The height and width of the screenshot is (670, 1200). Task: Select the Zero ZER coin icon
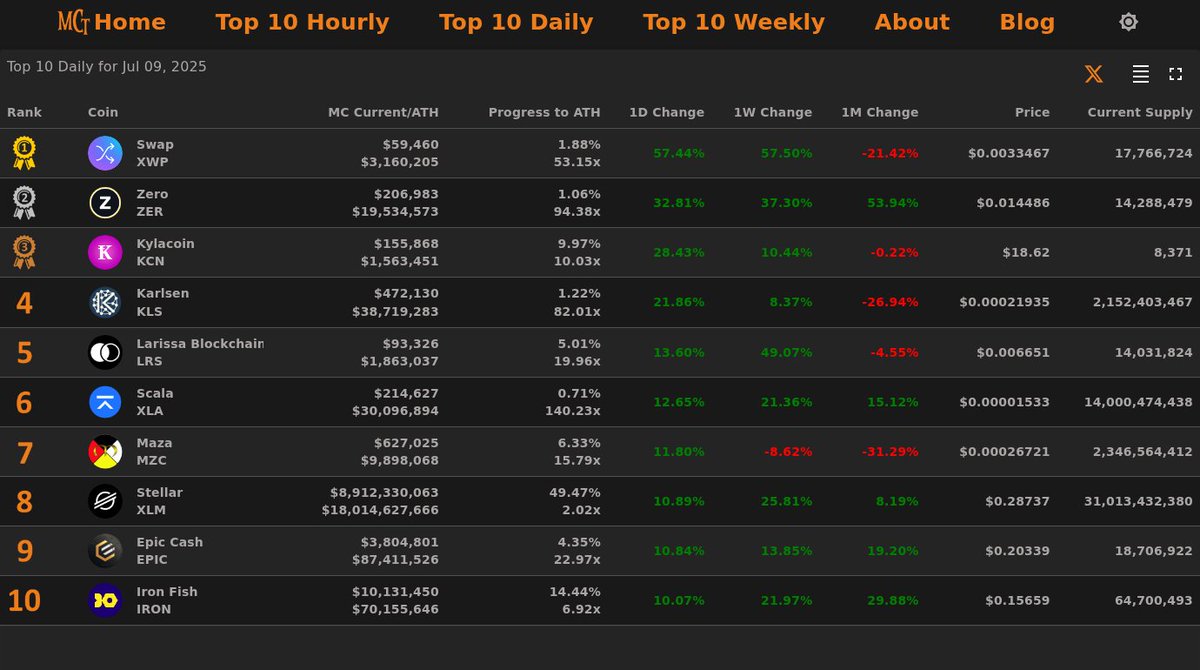click(103, 202)
